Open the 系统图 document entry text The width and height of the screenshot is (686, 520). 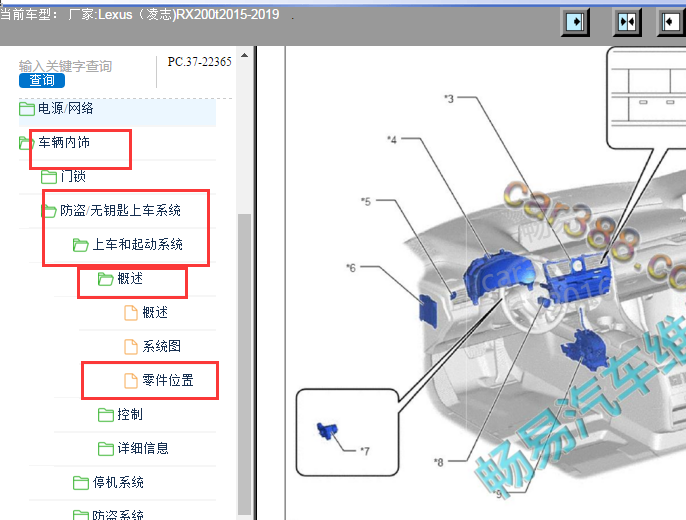click(x=161, y=346)
